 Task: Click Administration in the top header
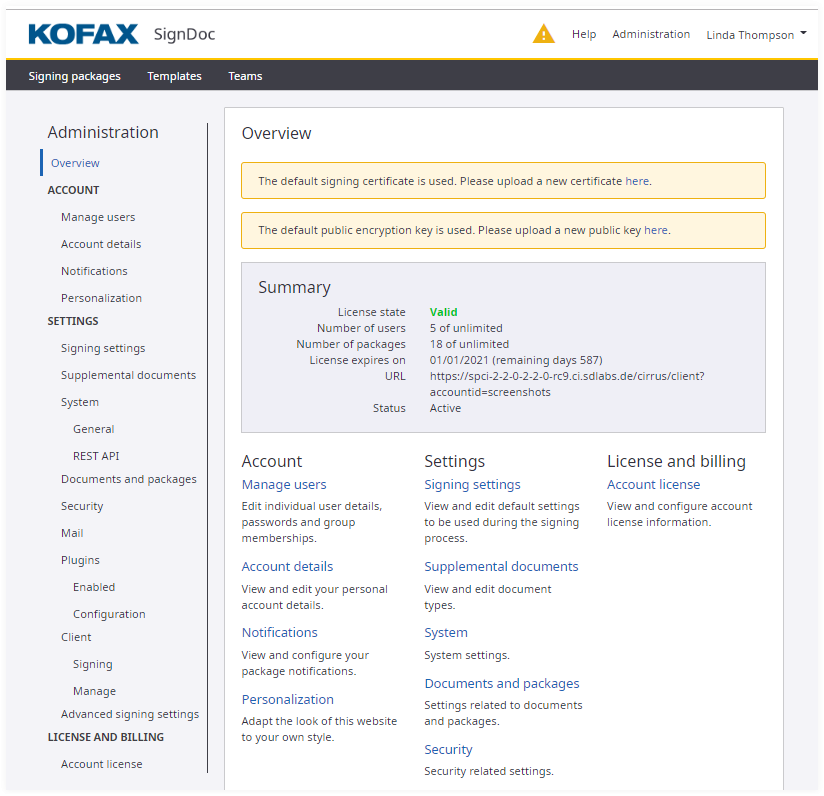pos(651,34)
